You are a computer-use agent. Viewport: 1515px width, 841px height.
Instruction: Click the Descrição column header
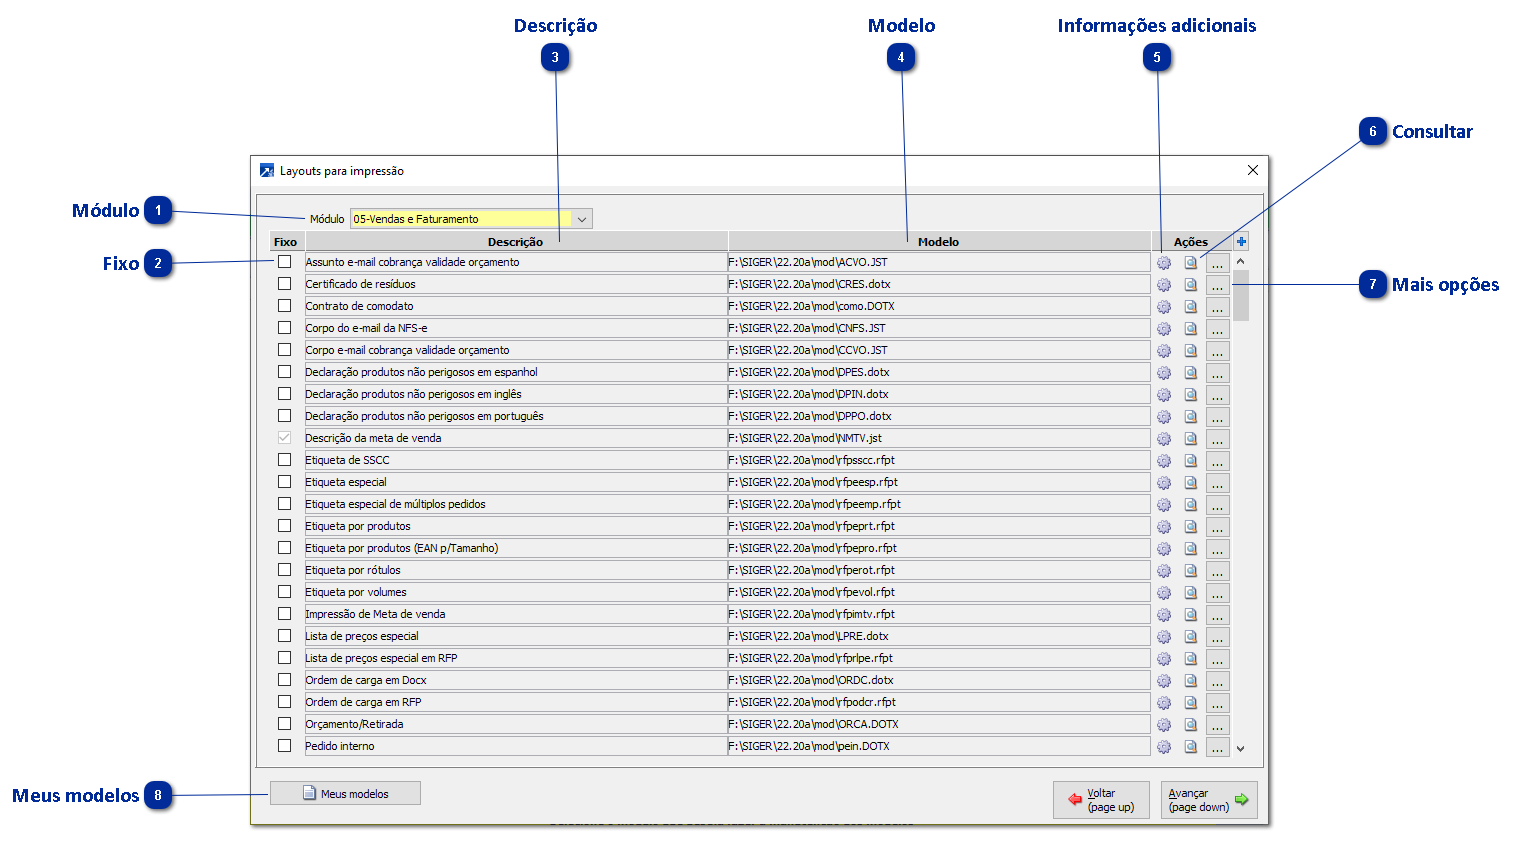516,241
